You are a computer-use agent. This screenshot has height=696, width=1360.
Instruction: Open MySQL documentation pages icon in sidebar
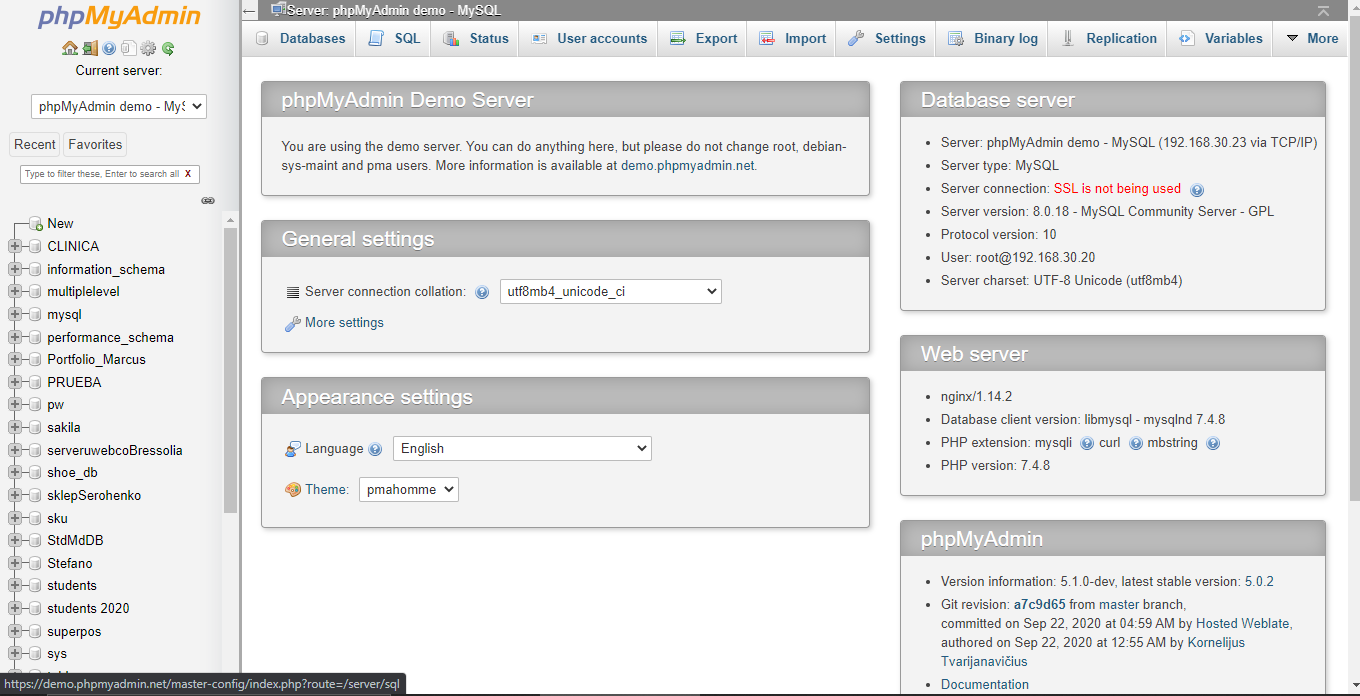(128, 48)
